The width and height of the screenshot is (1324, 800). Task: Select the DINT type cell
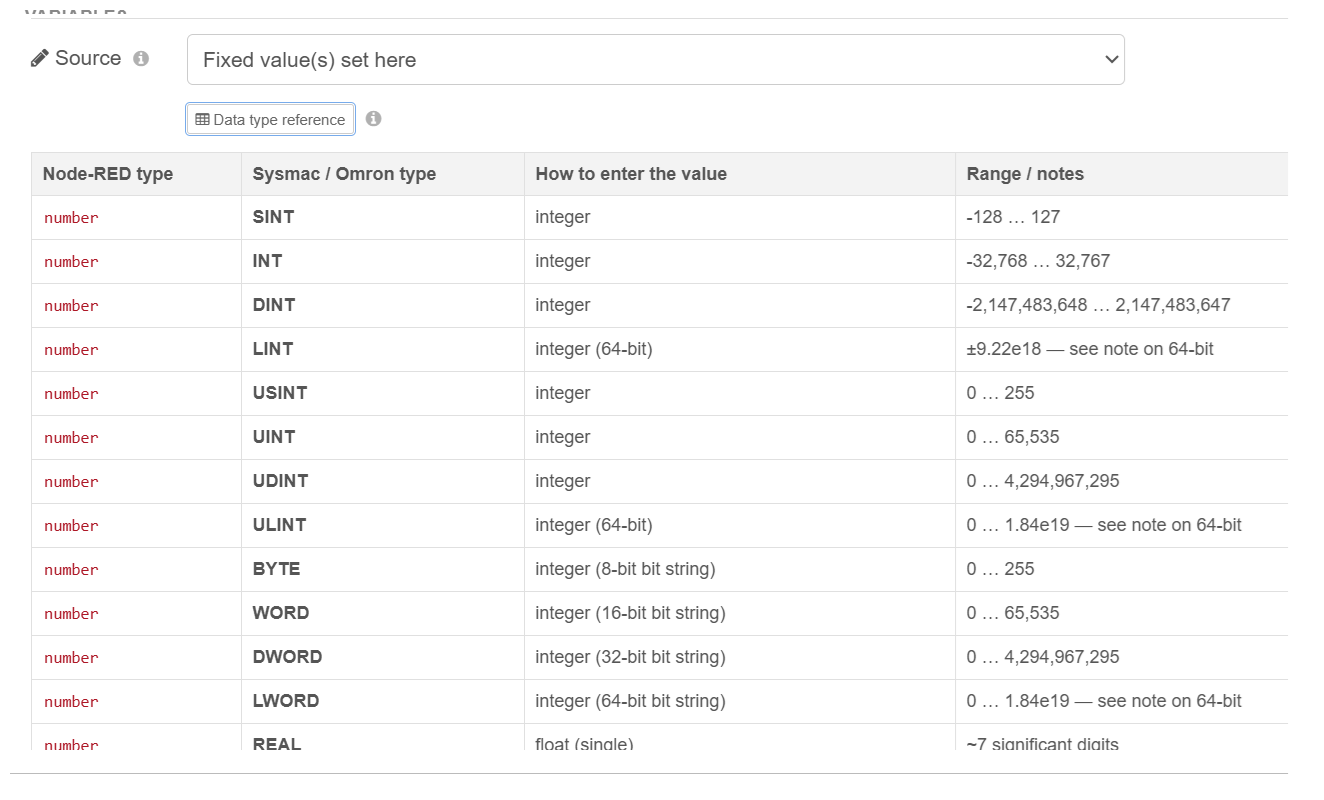tap(382, 305)
